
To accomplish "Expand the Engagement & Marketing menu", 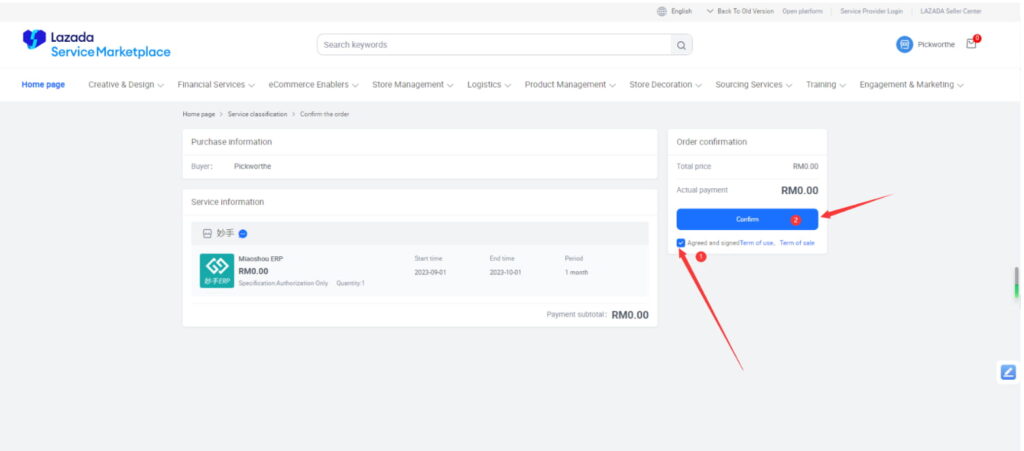I will [912, 85].
